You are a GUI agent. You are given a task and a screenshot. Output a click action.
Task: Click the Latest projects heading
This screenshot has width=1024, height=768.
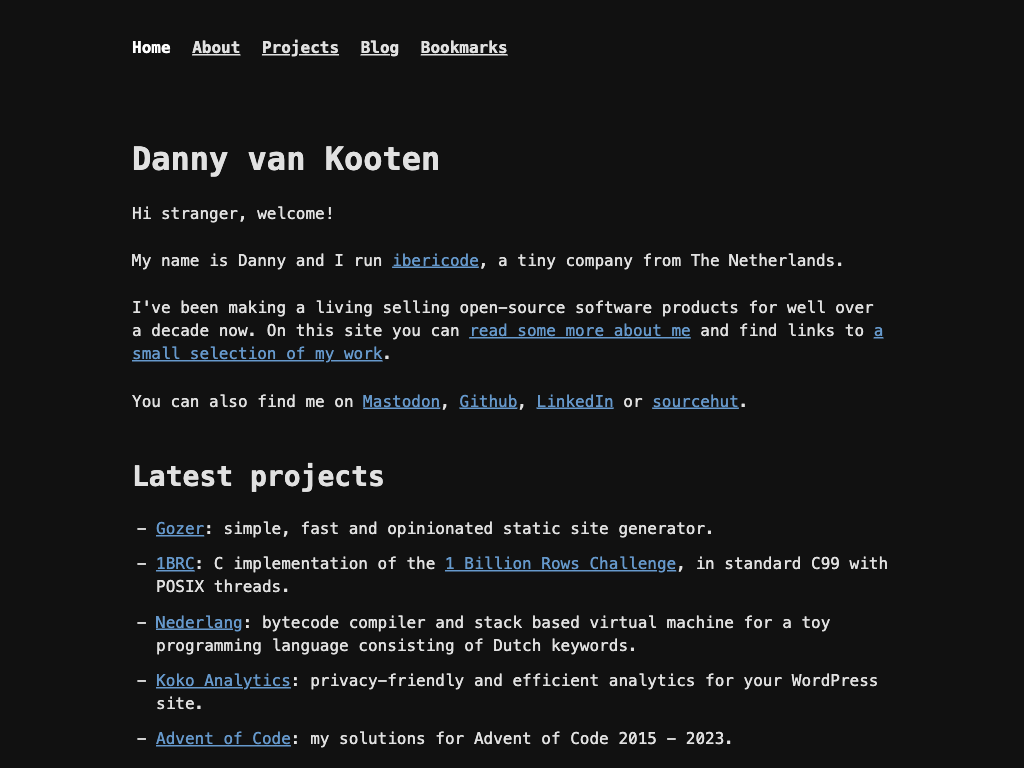point(258,476)
